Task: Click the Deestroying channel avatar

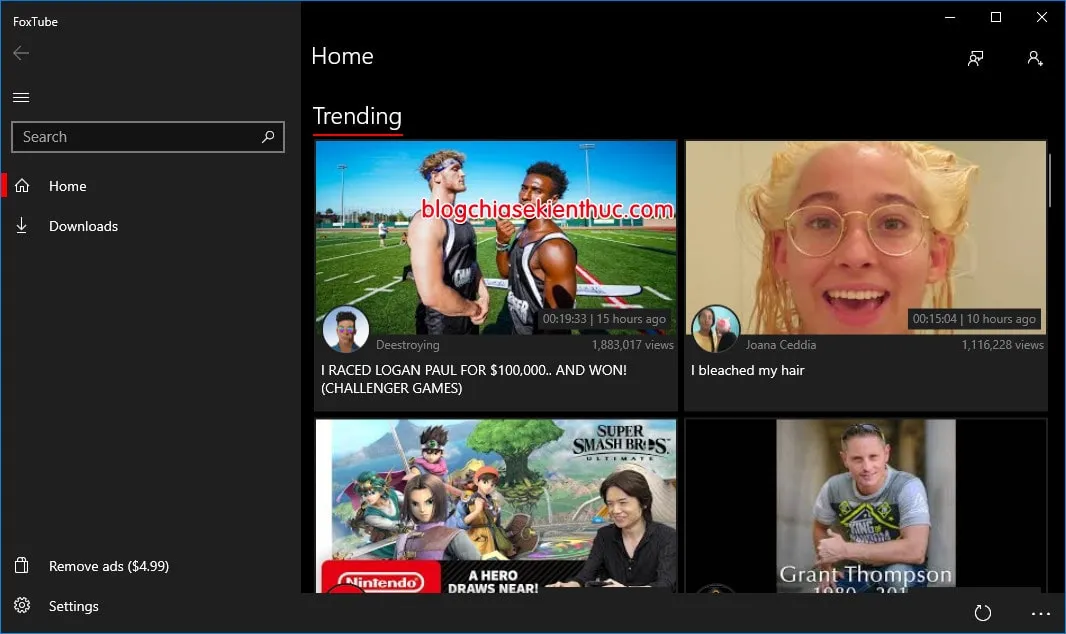Action: click(x=345, y=329)
